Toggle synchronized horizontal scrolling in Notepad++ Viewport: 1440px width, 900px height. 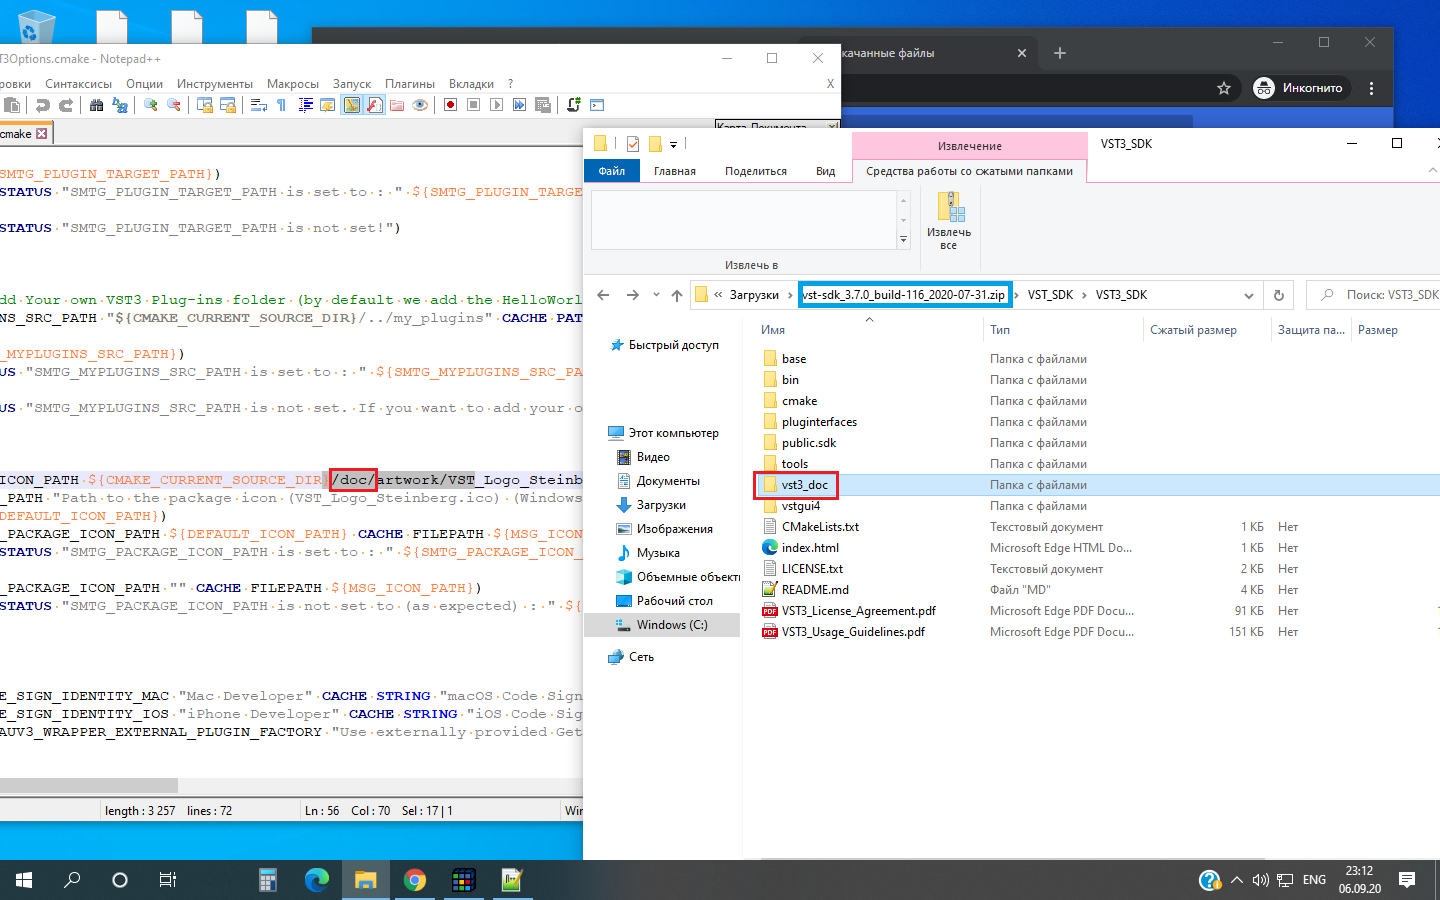(x=228, y=105)
